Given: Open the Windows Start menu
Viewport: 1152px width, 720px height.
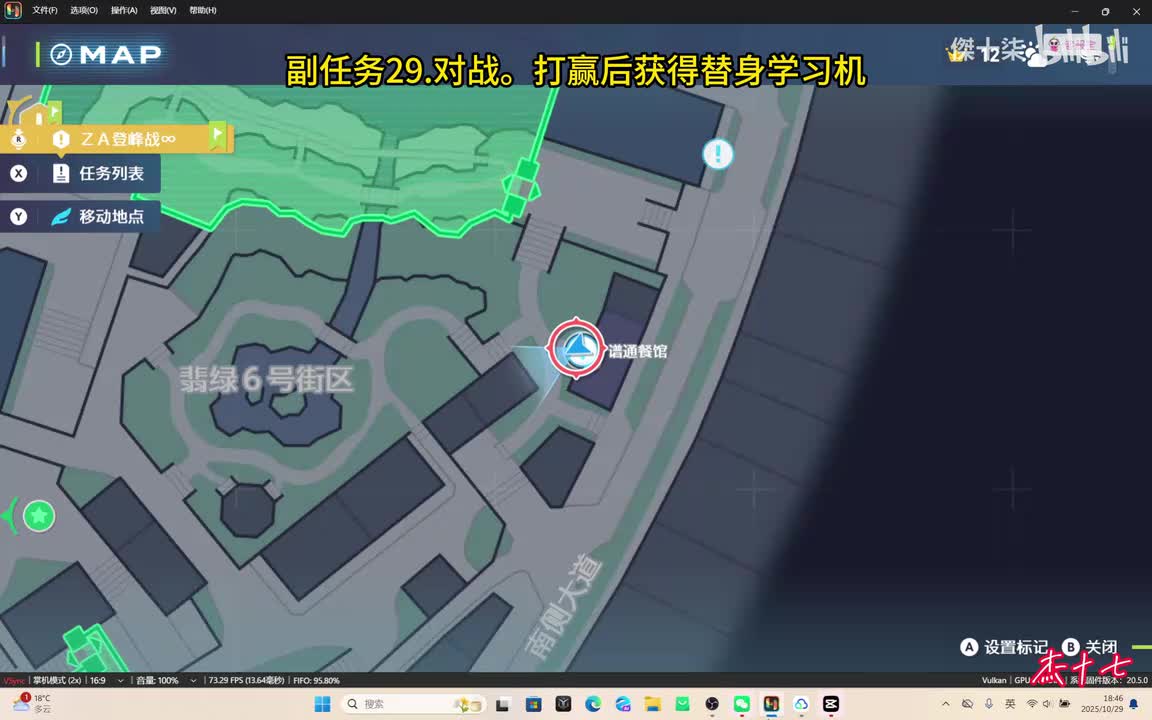Looking at the screenshot, I should [322, 704].
